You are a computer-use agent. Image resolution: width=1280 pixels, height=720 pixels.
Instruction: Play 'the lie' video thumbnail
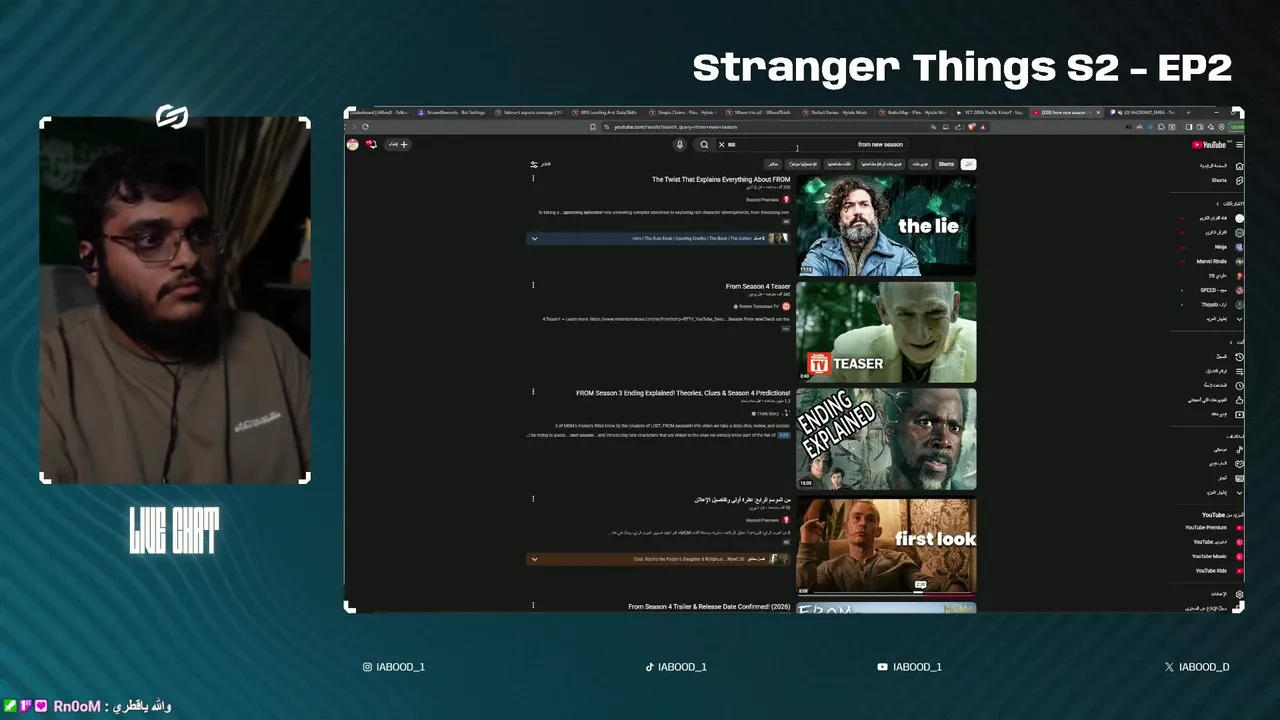[x=886, y=226]
